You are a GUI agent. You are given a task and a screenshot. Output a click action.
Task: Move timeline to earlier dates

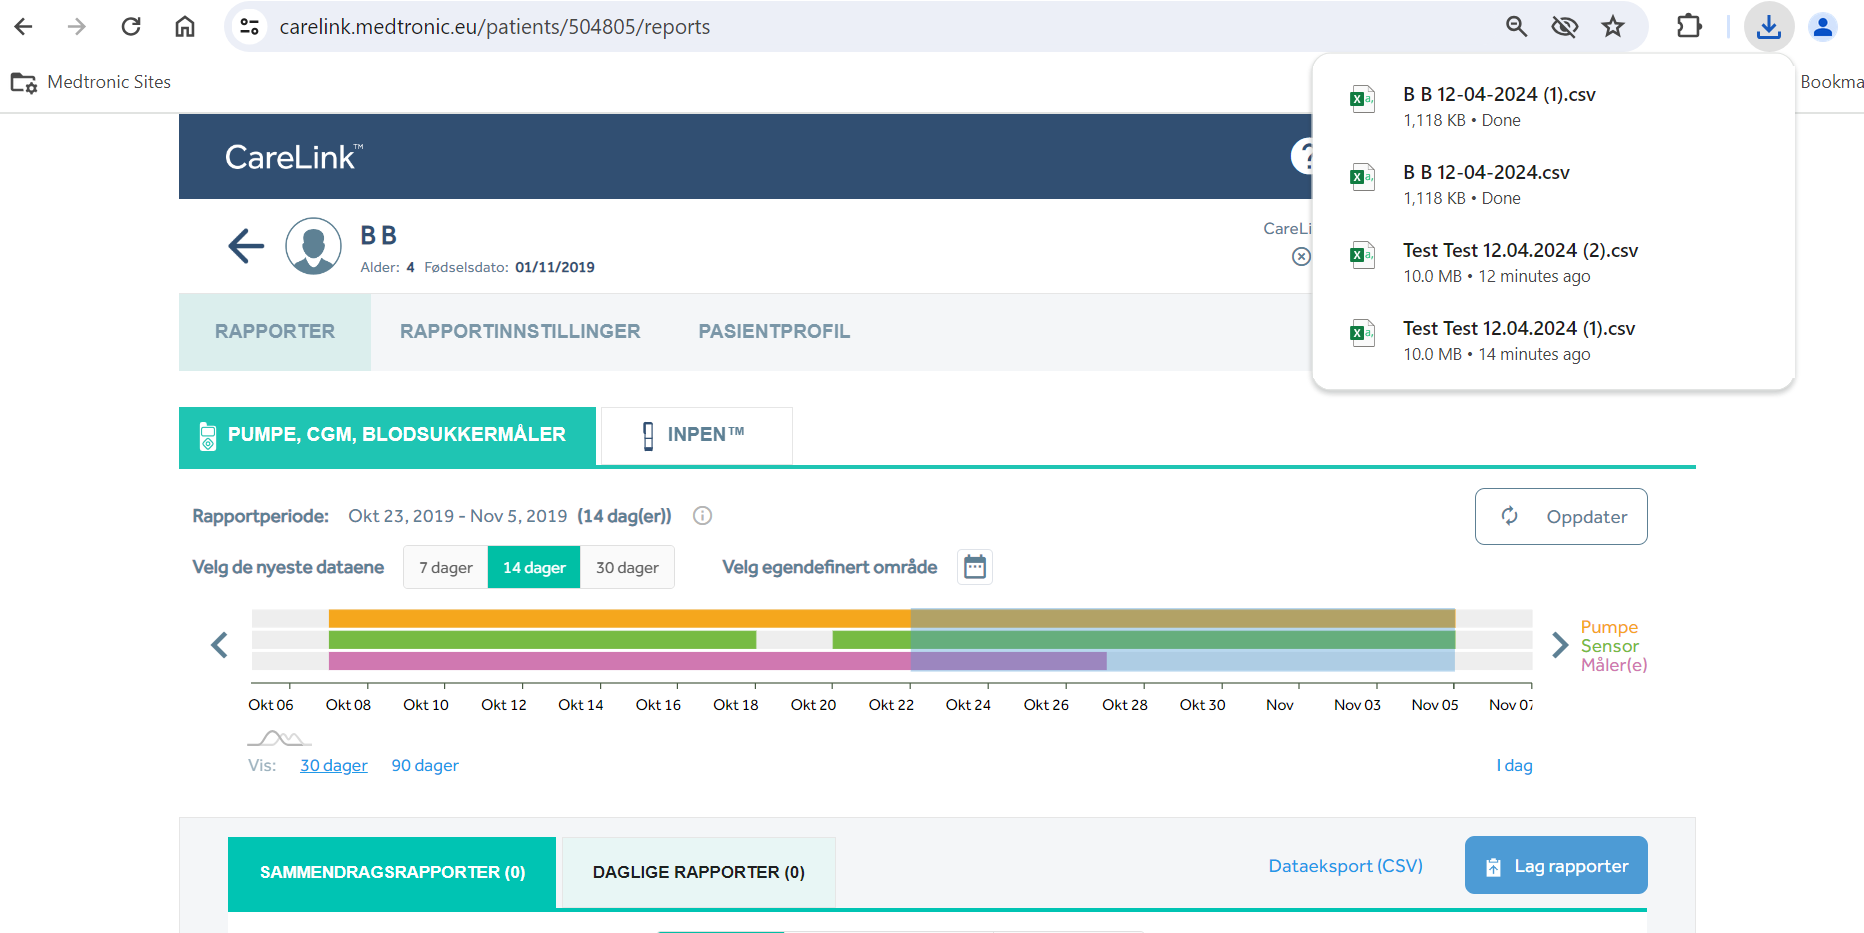point(219,645)
